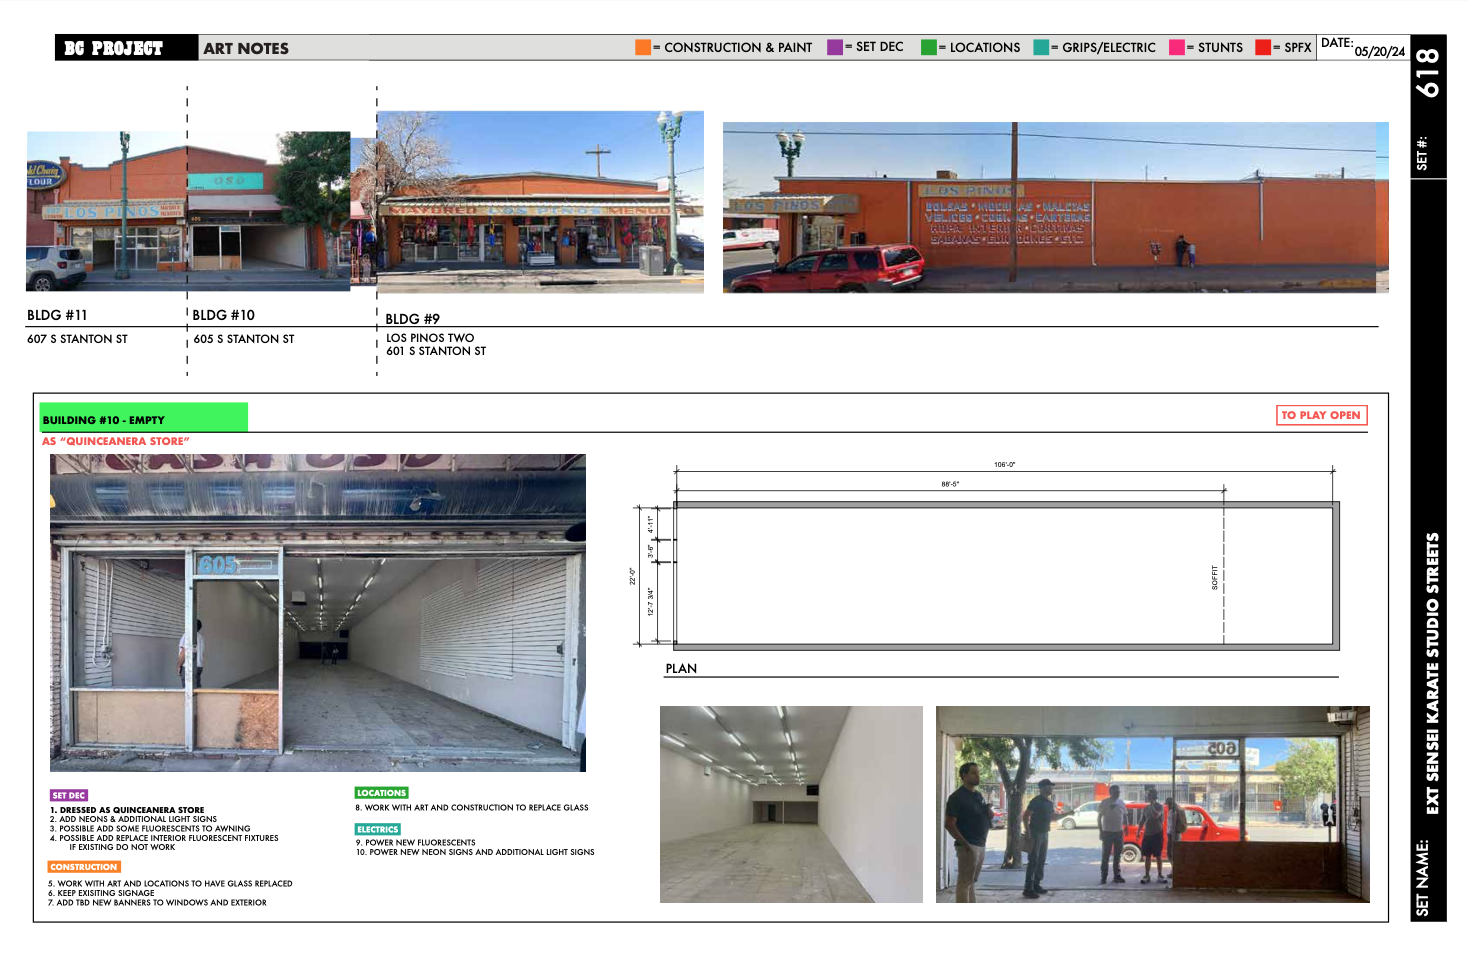
Task: Click the BLDG #11 label
Action: pos(57,315)
